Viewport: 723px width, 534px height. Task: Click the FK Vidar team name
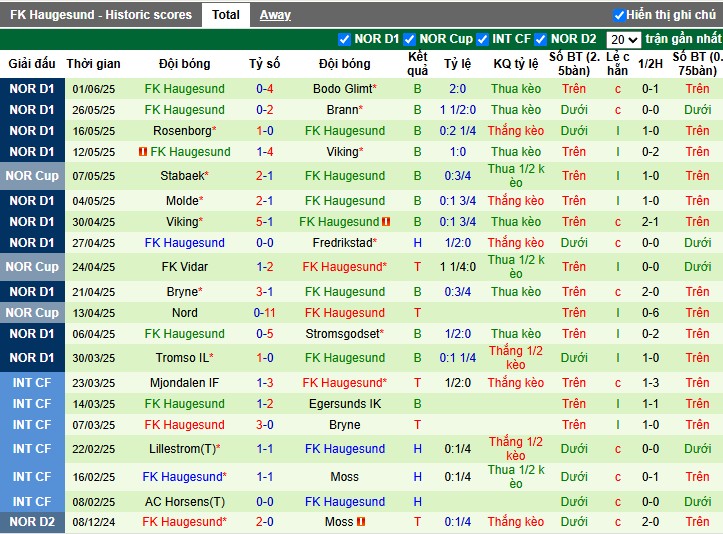point(184,267)
